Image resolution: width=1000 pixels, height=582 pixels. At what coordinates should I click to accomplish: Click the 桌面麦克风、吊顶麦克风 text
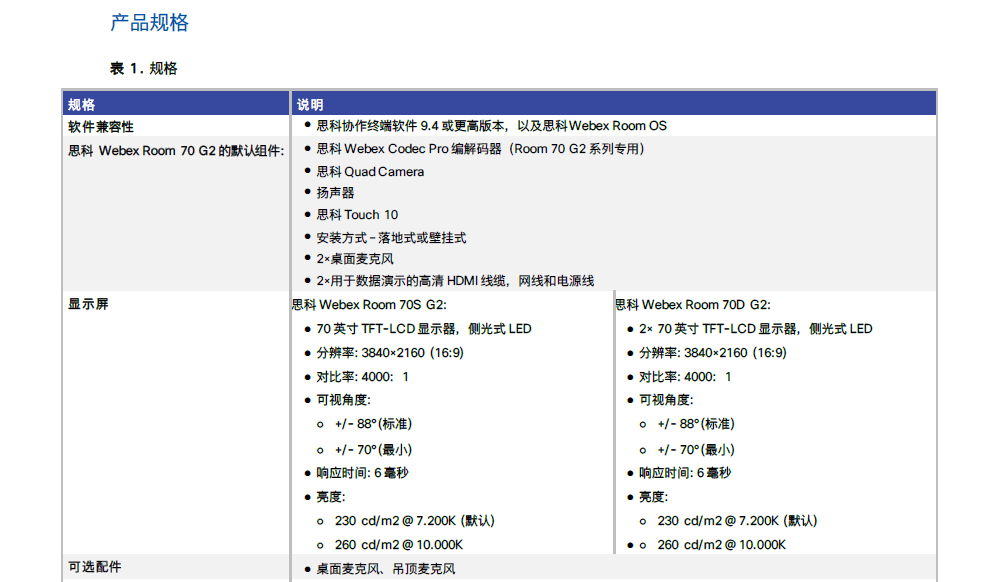386,569
